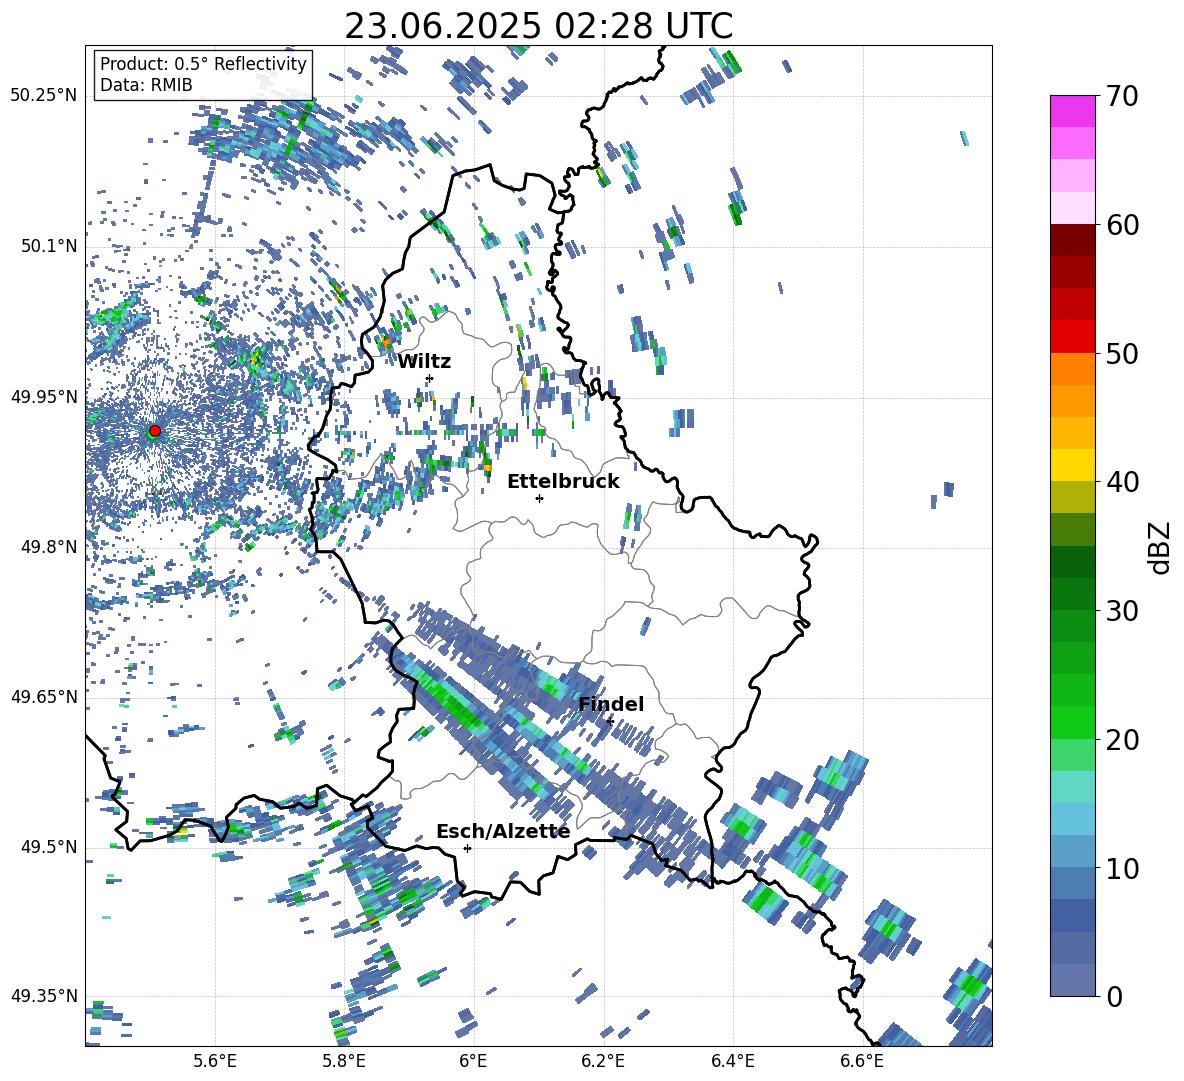Click the colorbar tick label 60
Viewport: 1184px width, 1081px height.
[x=1122, y=225]
